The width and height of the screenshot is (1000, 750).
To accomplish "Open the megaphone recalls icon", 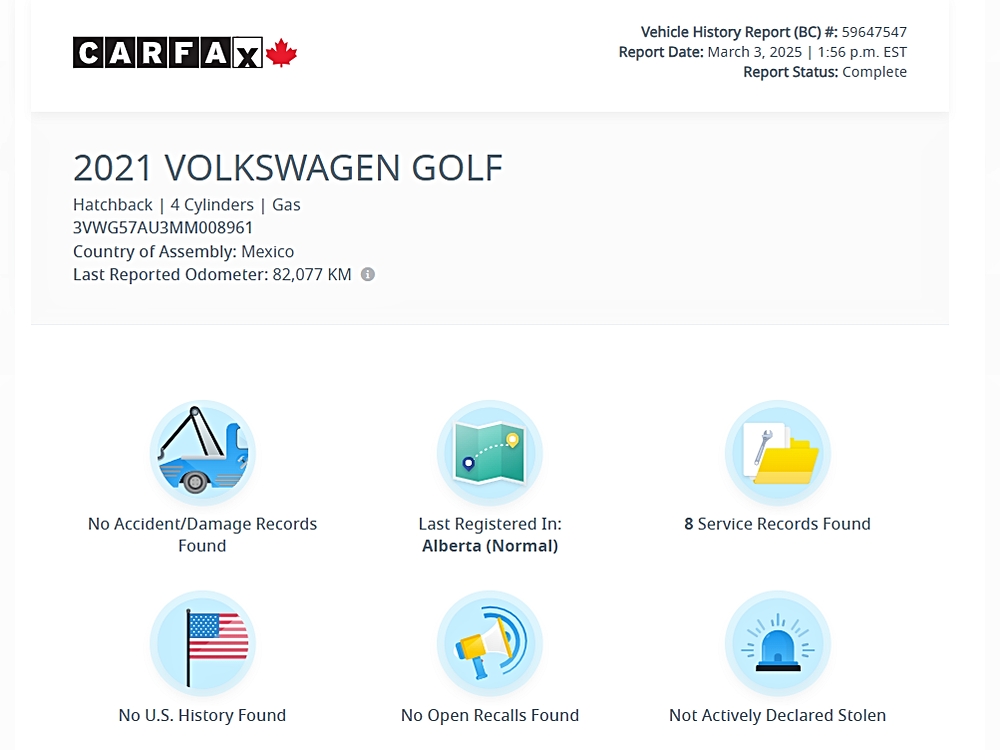I will click(x=490, y=643).
